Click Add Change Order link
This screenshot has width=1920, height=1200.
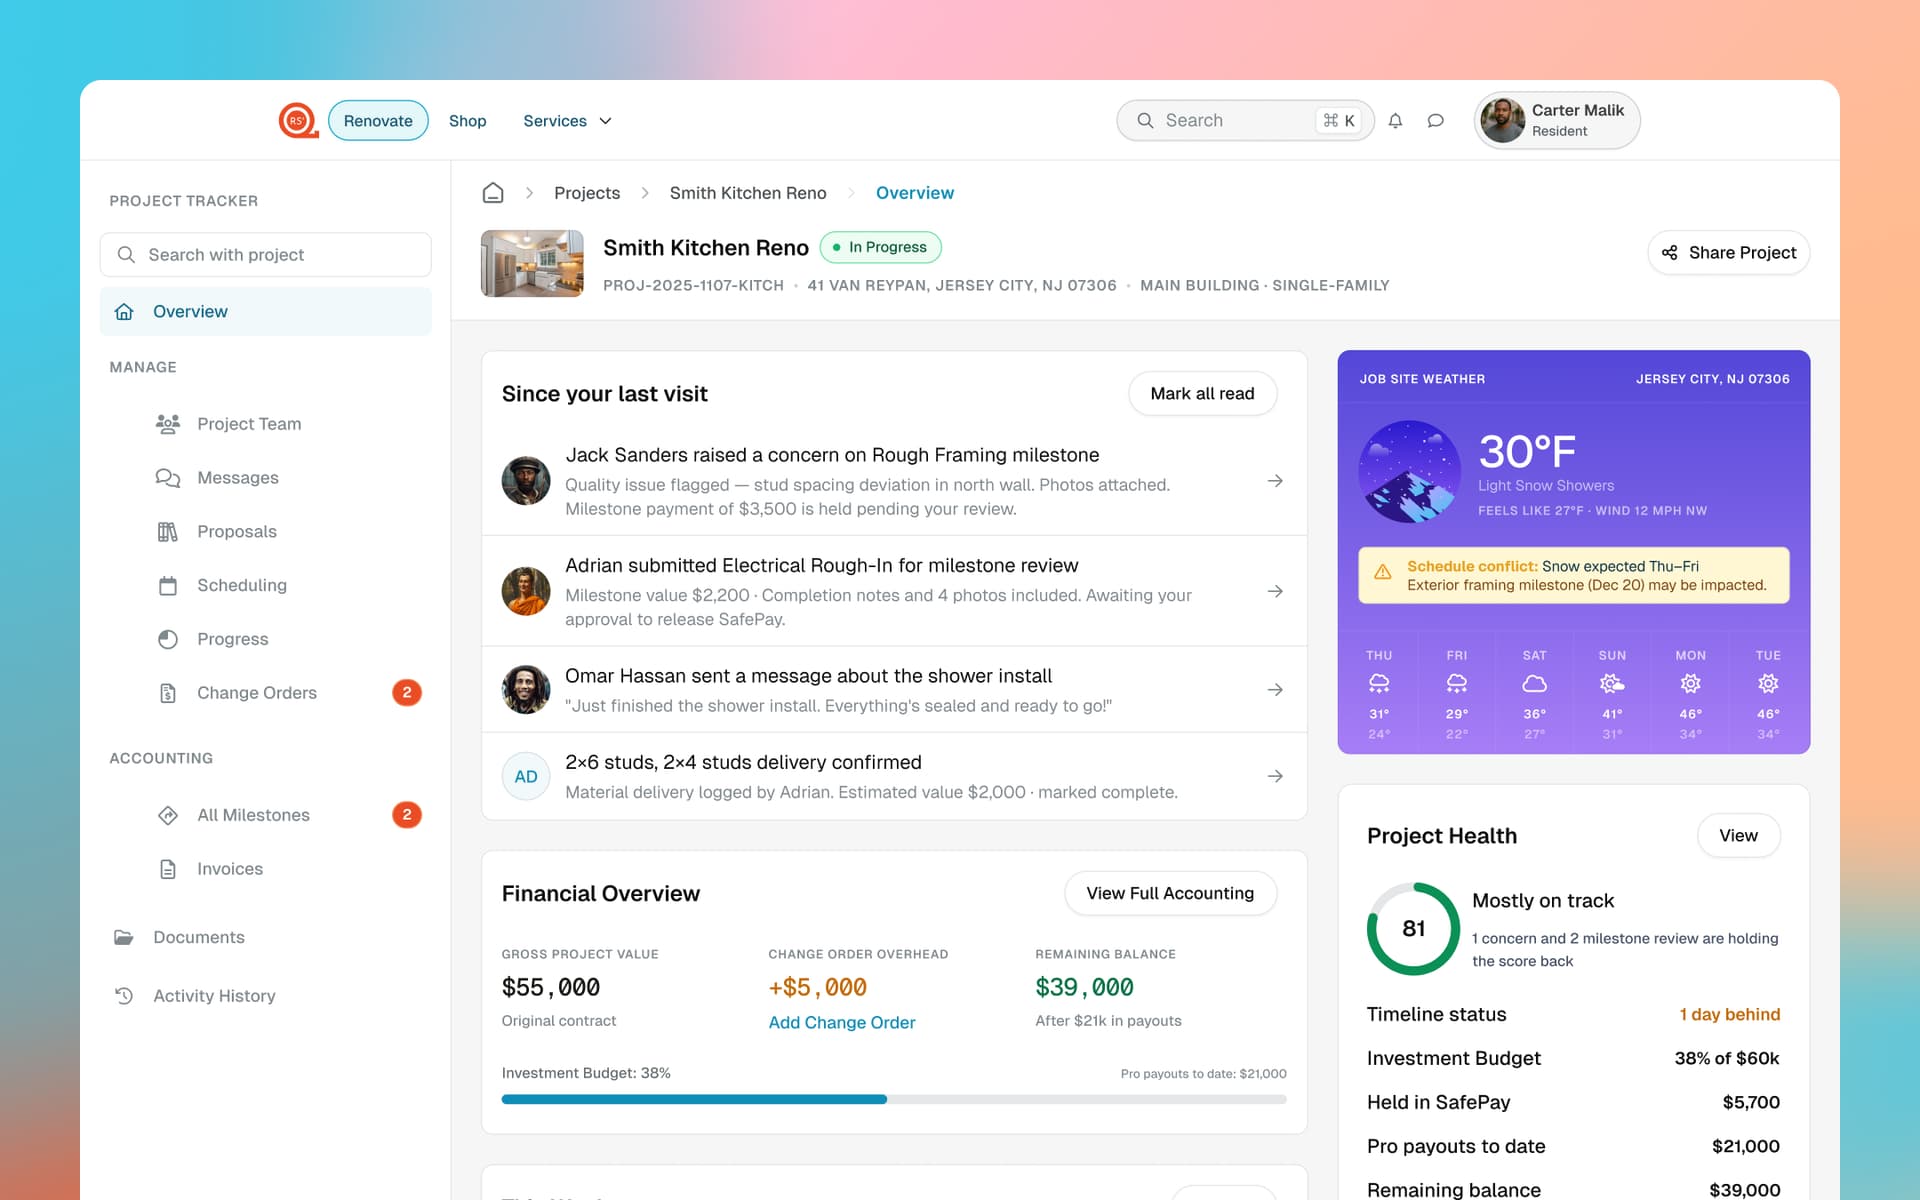point(842,1022)
